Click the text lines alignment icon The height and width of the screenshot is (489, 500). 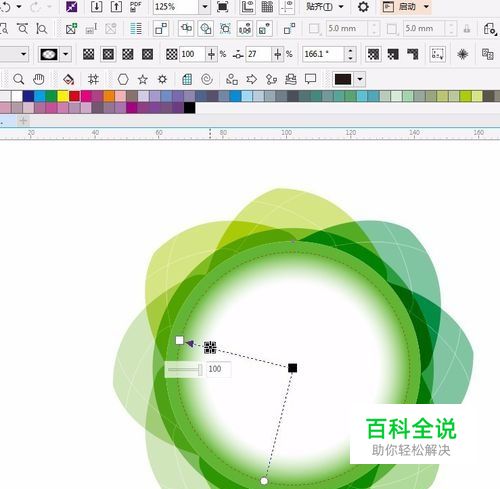point(136,29)
